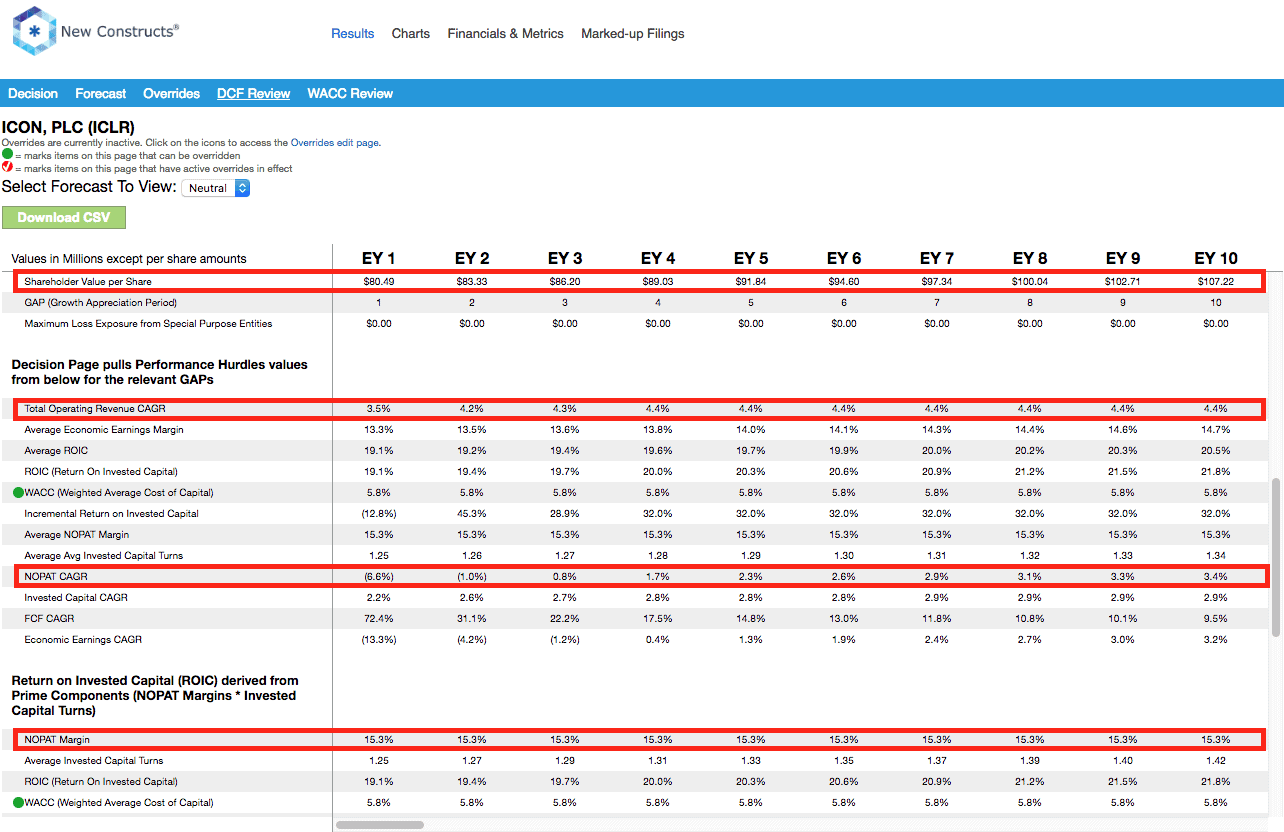Open Marked-up Filings page
Image resolution: width=1284 pixels, height=832 pixels.
633,33
